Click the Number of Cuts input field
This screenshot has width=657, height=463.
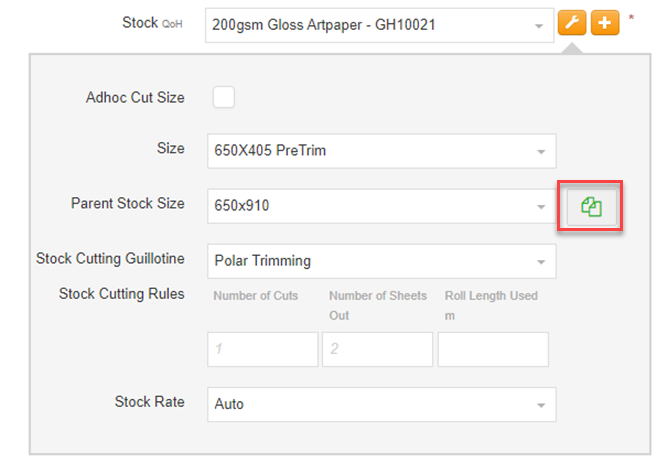pos(263,349)
